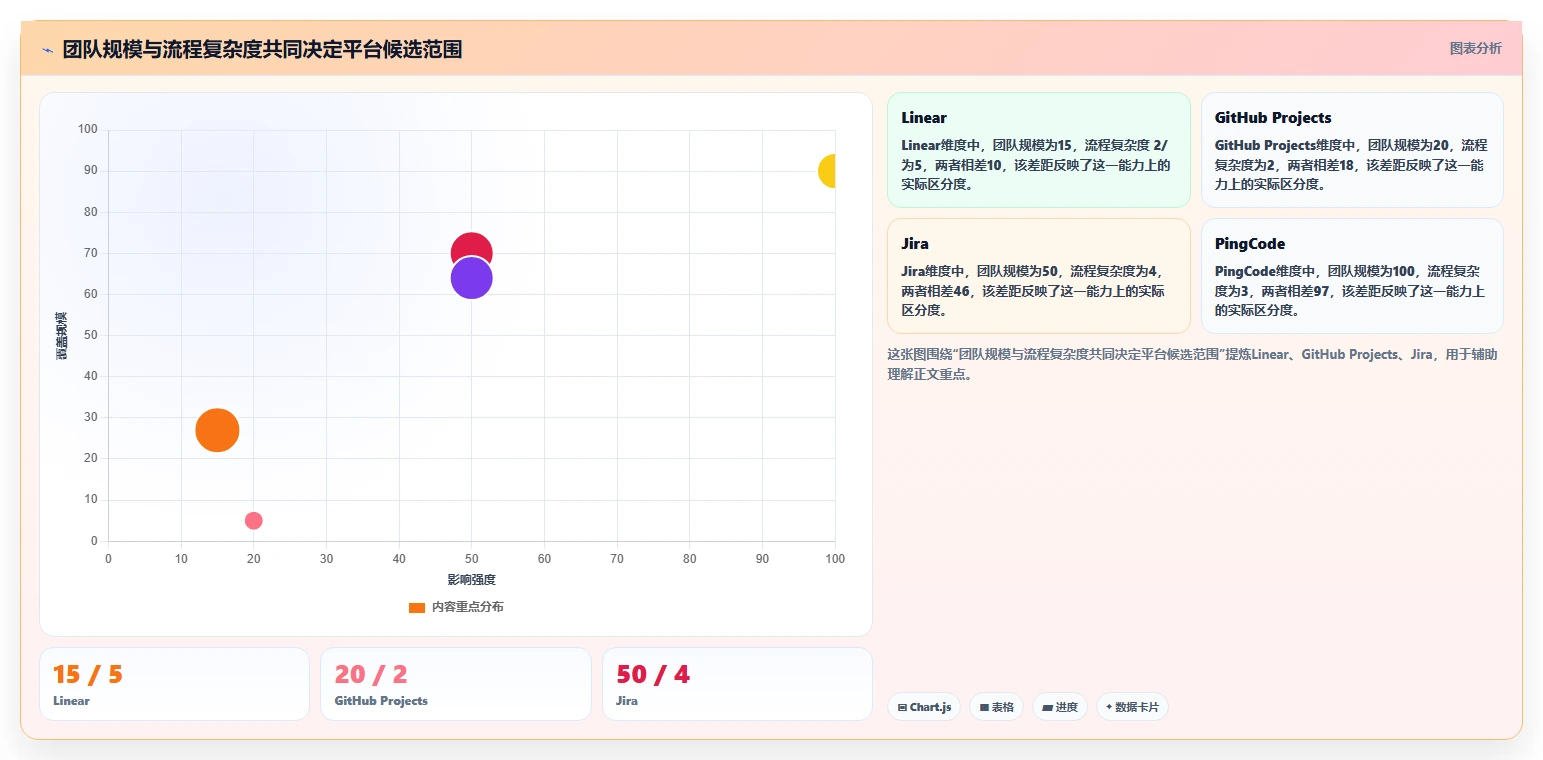Open the Linear info card
This screenshot has height=760, width=1543.
pos(1038,150)
